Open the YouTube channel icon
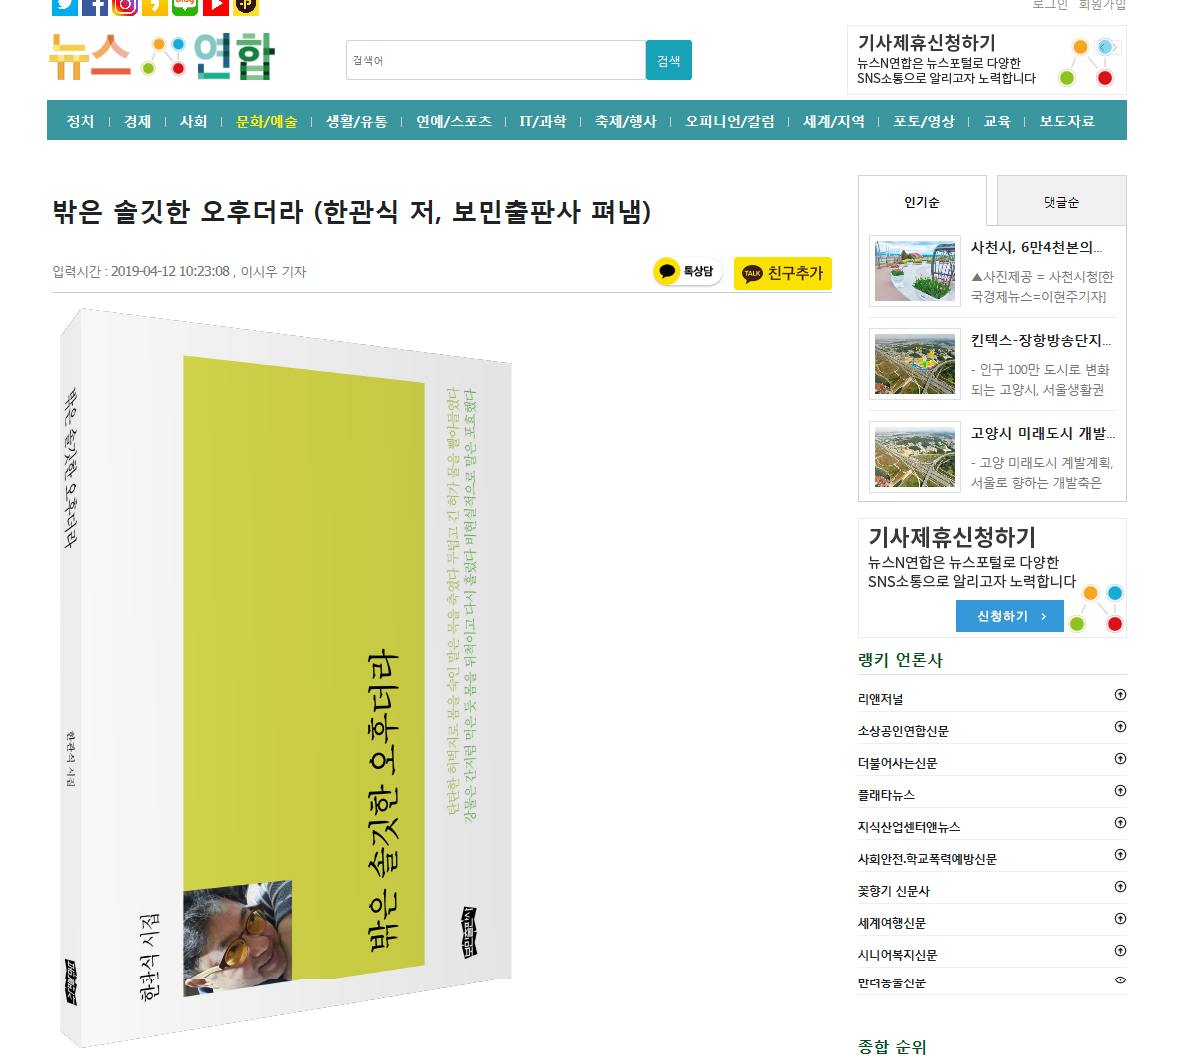The width and height of the screenshot is (1177, 1056). pos(215,7)
